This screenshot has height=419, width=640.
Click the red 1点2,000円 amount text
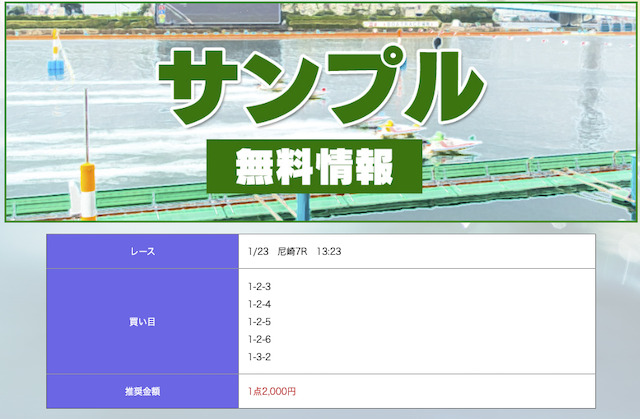pyautogui.click(x=272, y=391)
